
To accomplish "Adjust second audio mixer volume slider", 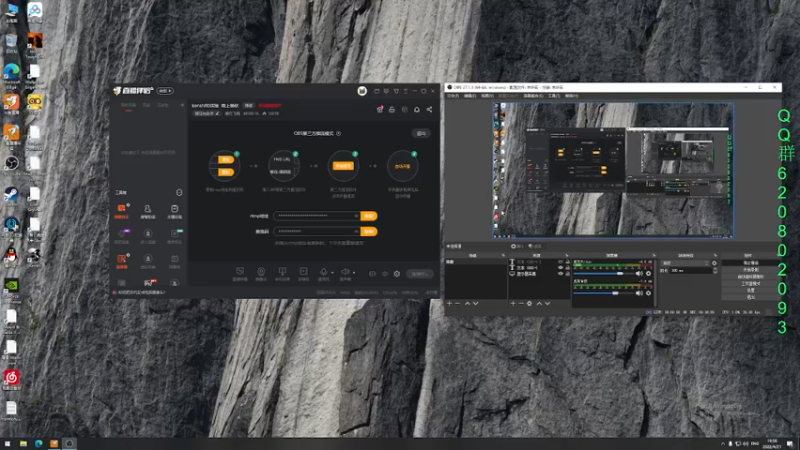I will pos(605,293).
